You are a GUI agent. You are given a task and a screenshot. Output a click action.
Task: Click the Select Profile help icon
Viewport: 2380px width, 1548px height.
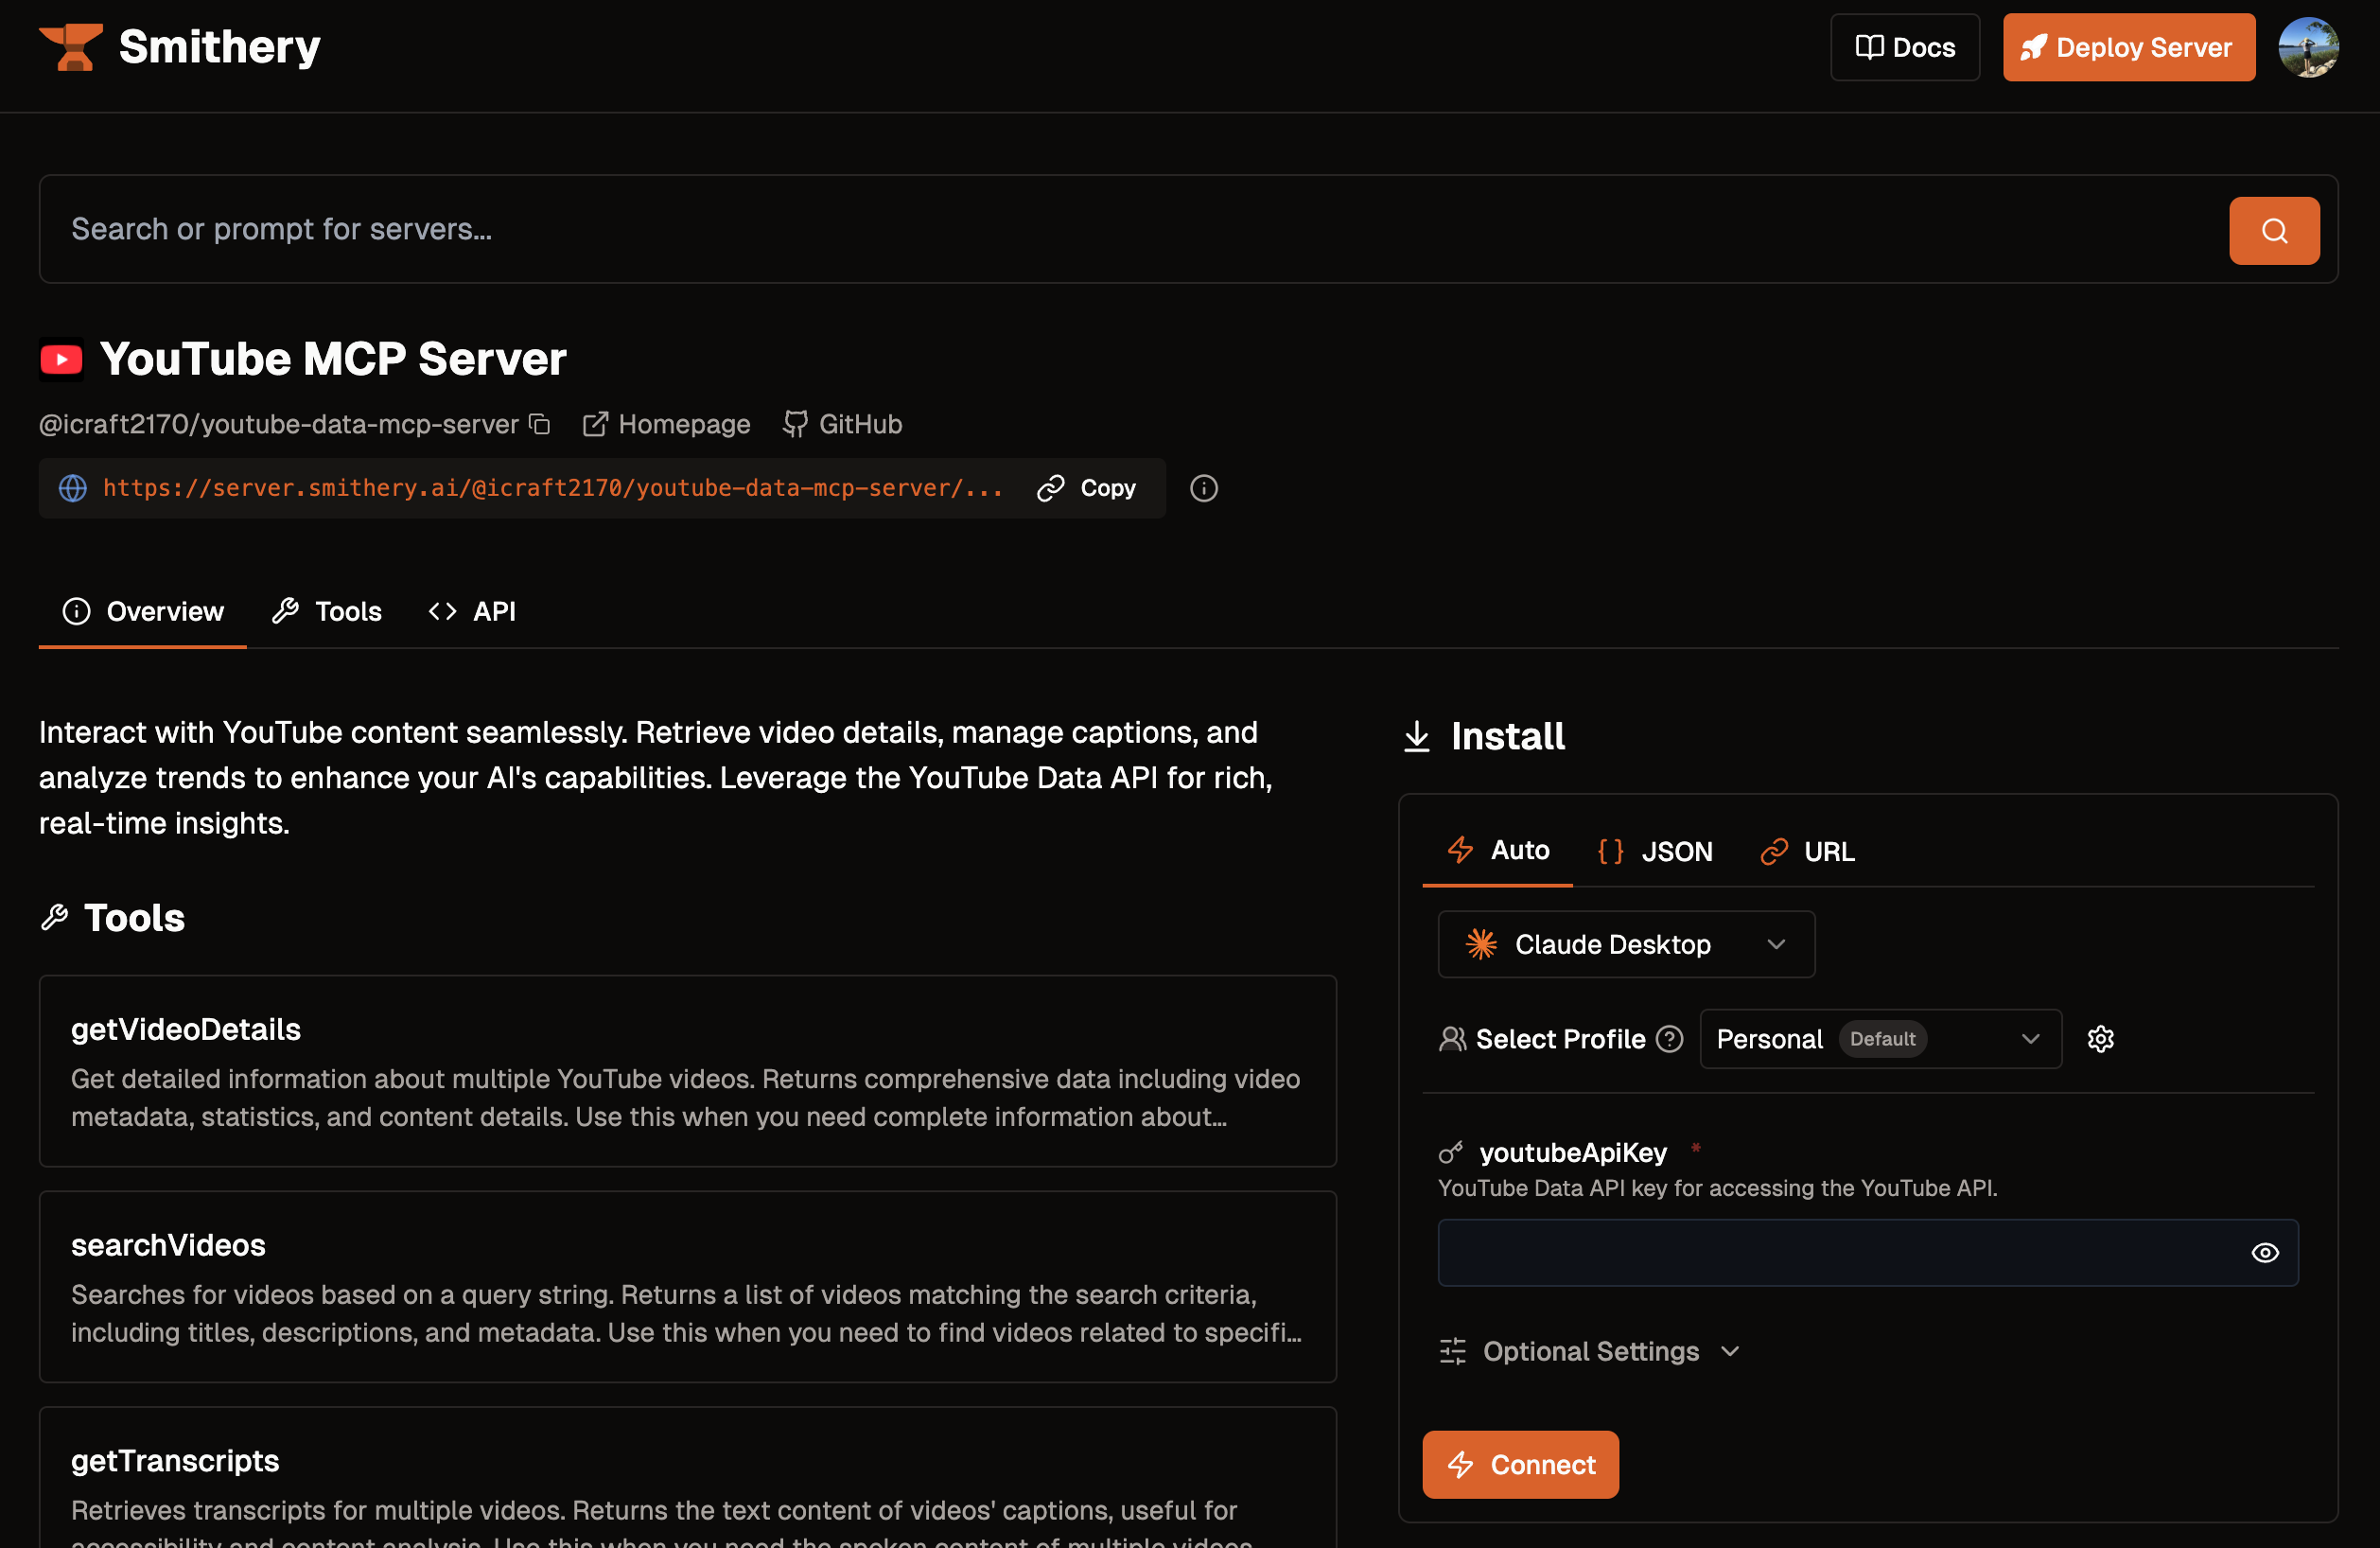tap(1669, 1039)
